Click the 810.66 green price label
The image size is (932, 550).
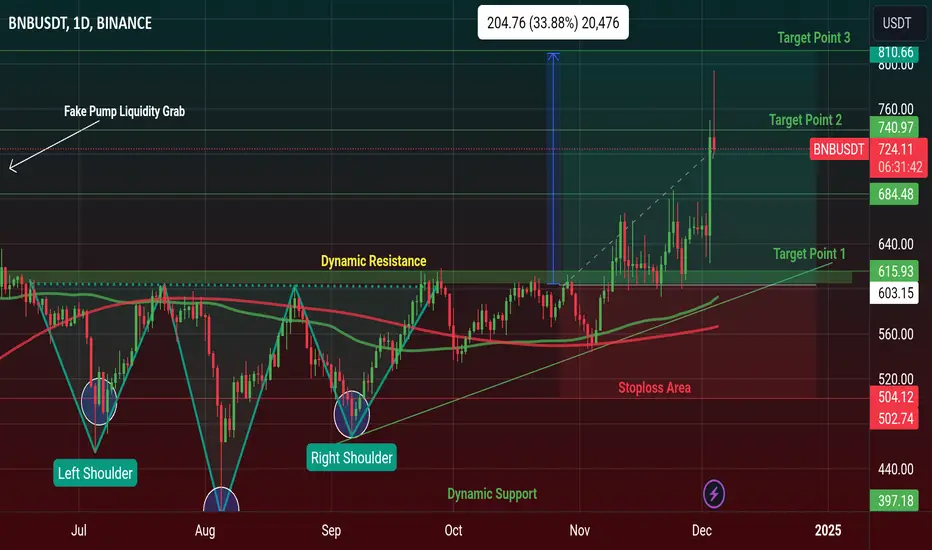click(x=895, y=52)
